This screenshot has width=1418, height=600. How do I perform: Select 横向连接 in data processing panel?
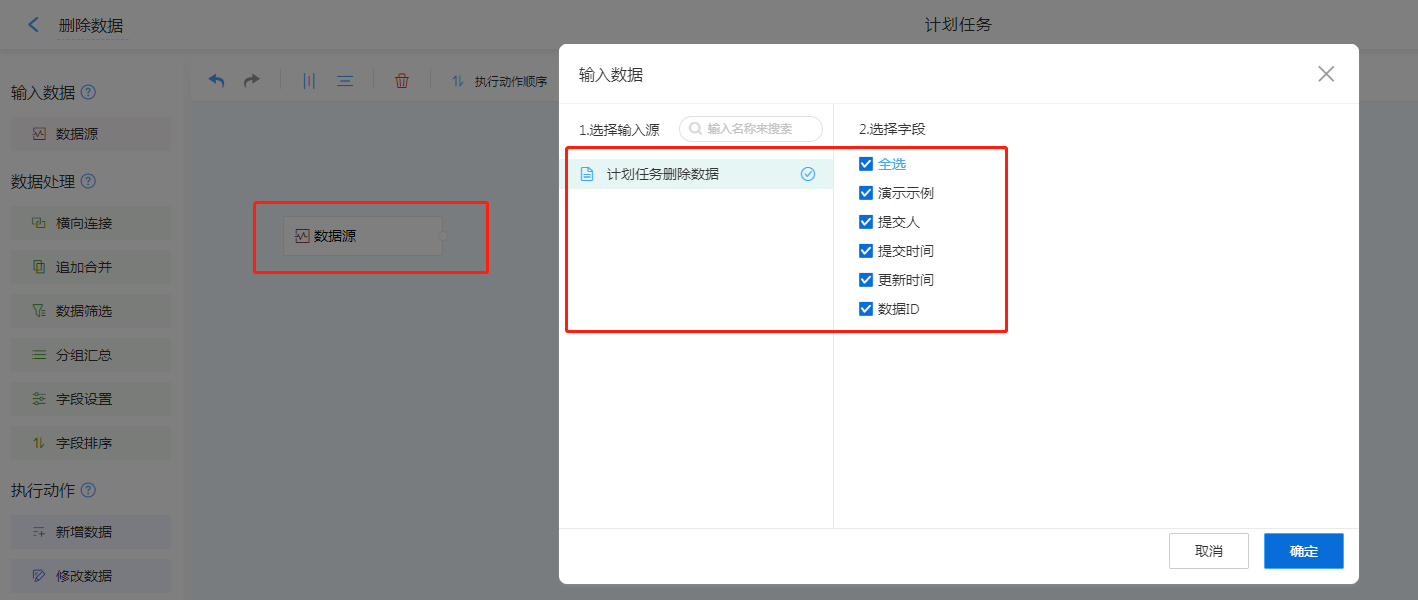(90, 223)
